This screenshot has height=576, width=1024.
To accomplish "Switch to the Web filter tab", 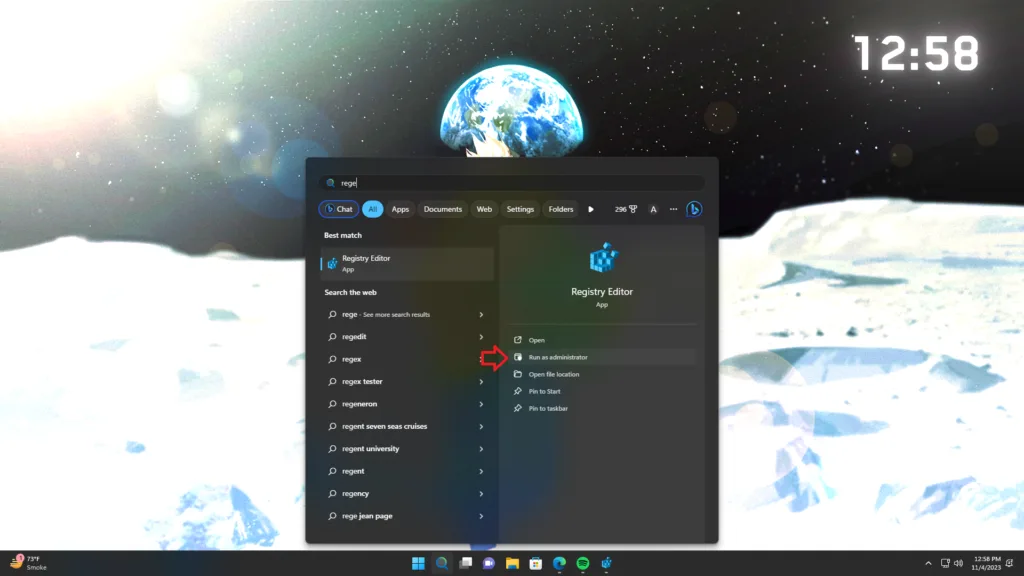I will click(x=484, y=209).
